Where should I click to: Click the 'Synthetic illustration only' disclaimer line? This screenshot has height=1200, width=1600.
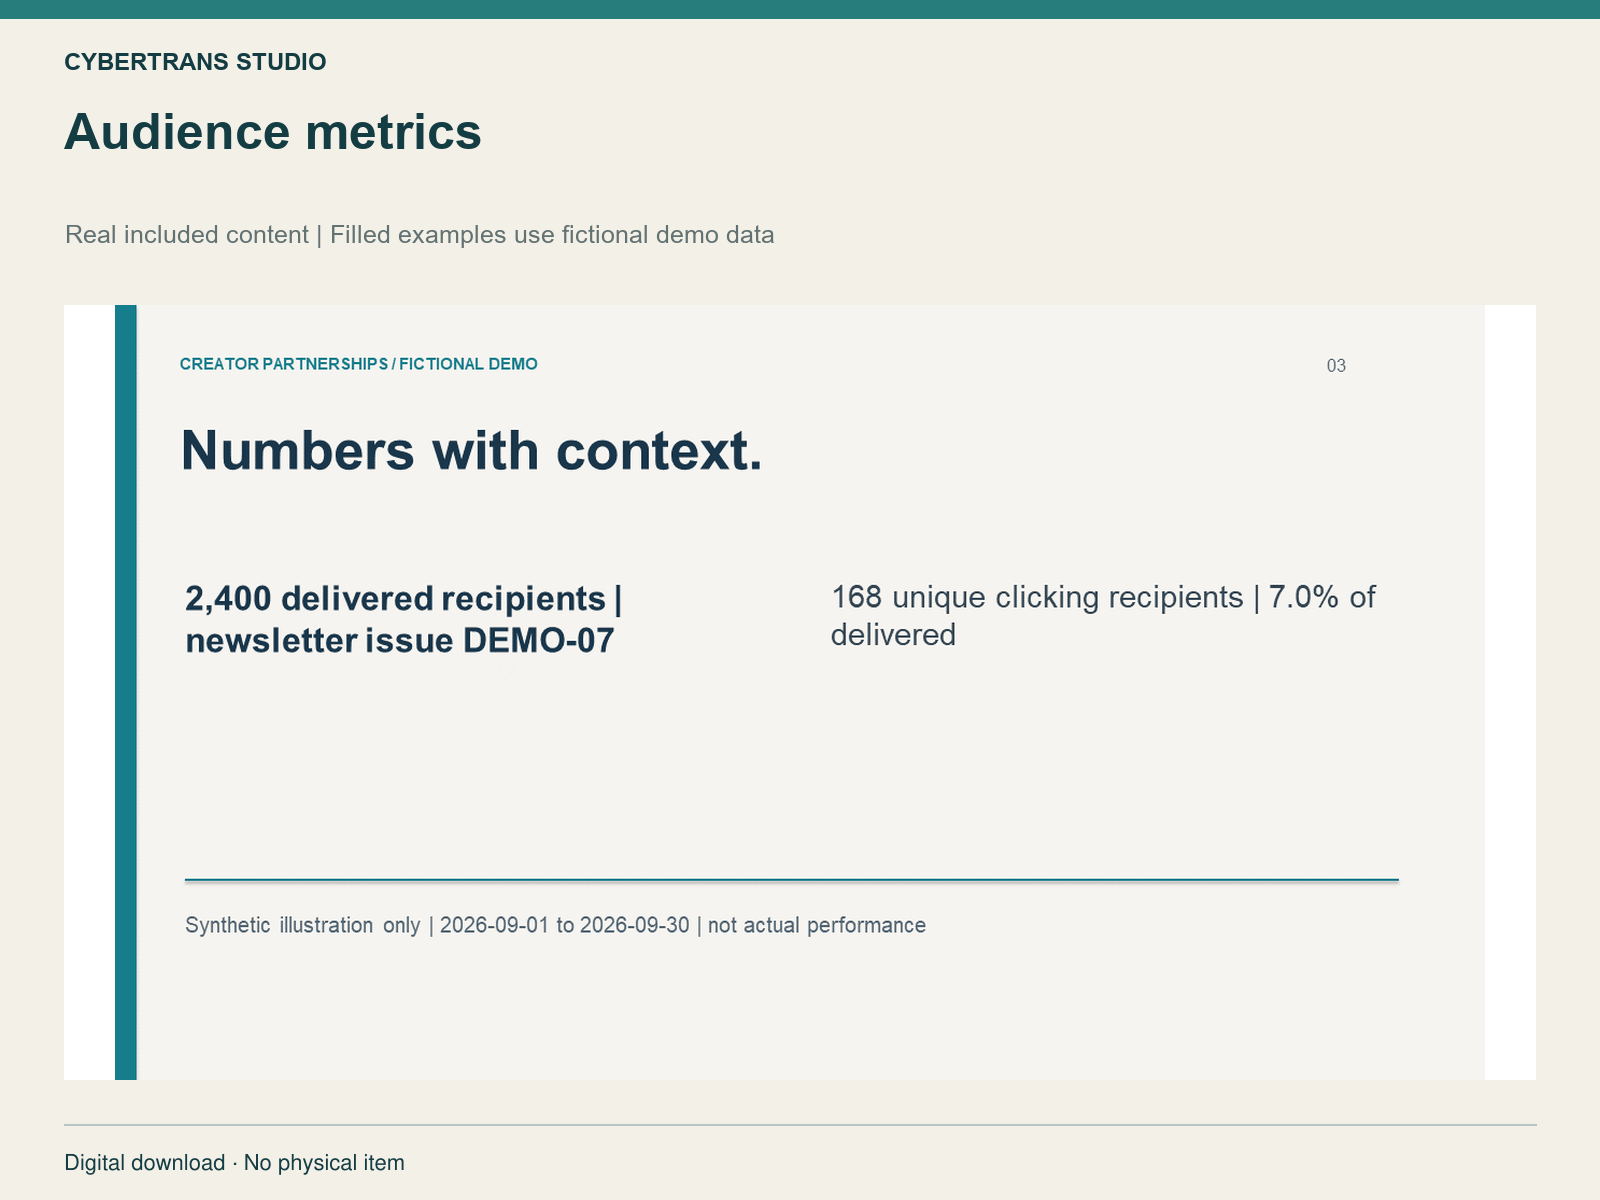tap(555, 925)
